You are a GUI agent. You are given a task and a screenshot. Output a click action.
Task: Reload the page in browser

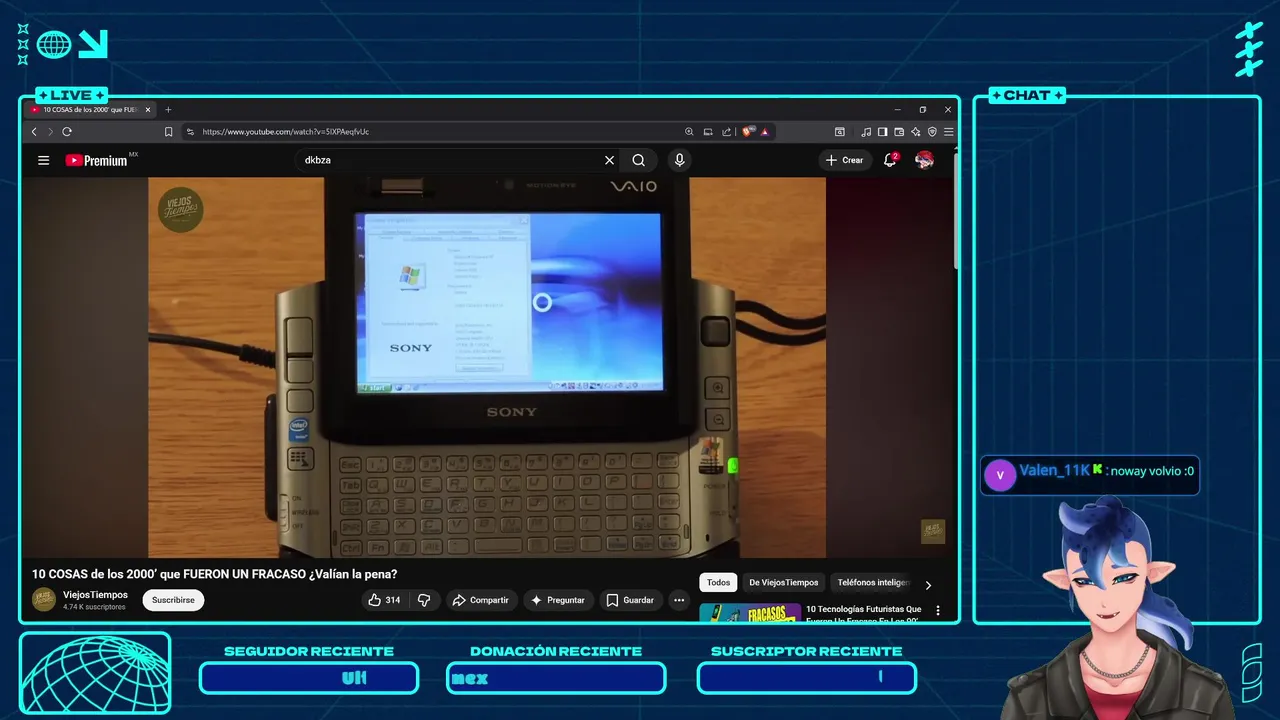[67, 131]
